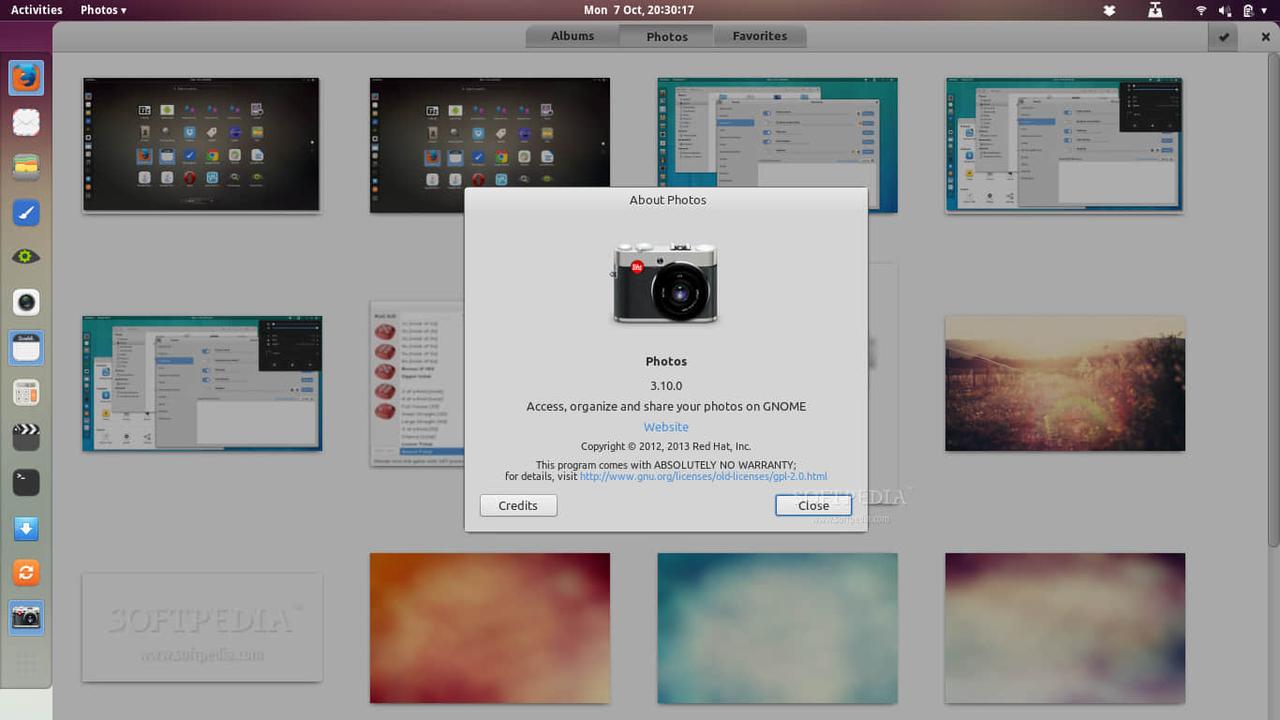The height and width of the screenshot is (720, 1280).
Task: Open the Website link
Action: (x=666, y=427)
